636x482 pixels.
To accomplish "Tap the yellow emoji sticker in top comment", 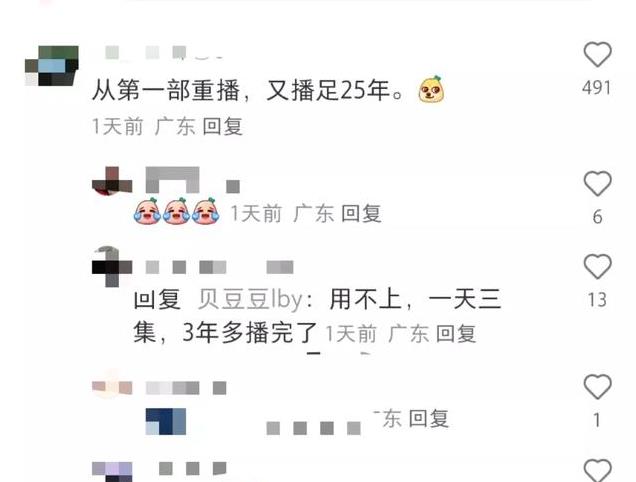I will pos(431,89).
